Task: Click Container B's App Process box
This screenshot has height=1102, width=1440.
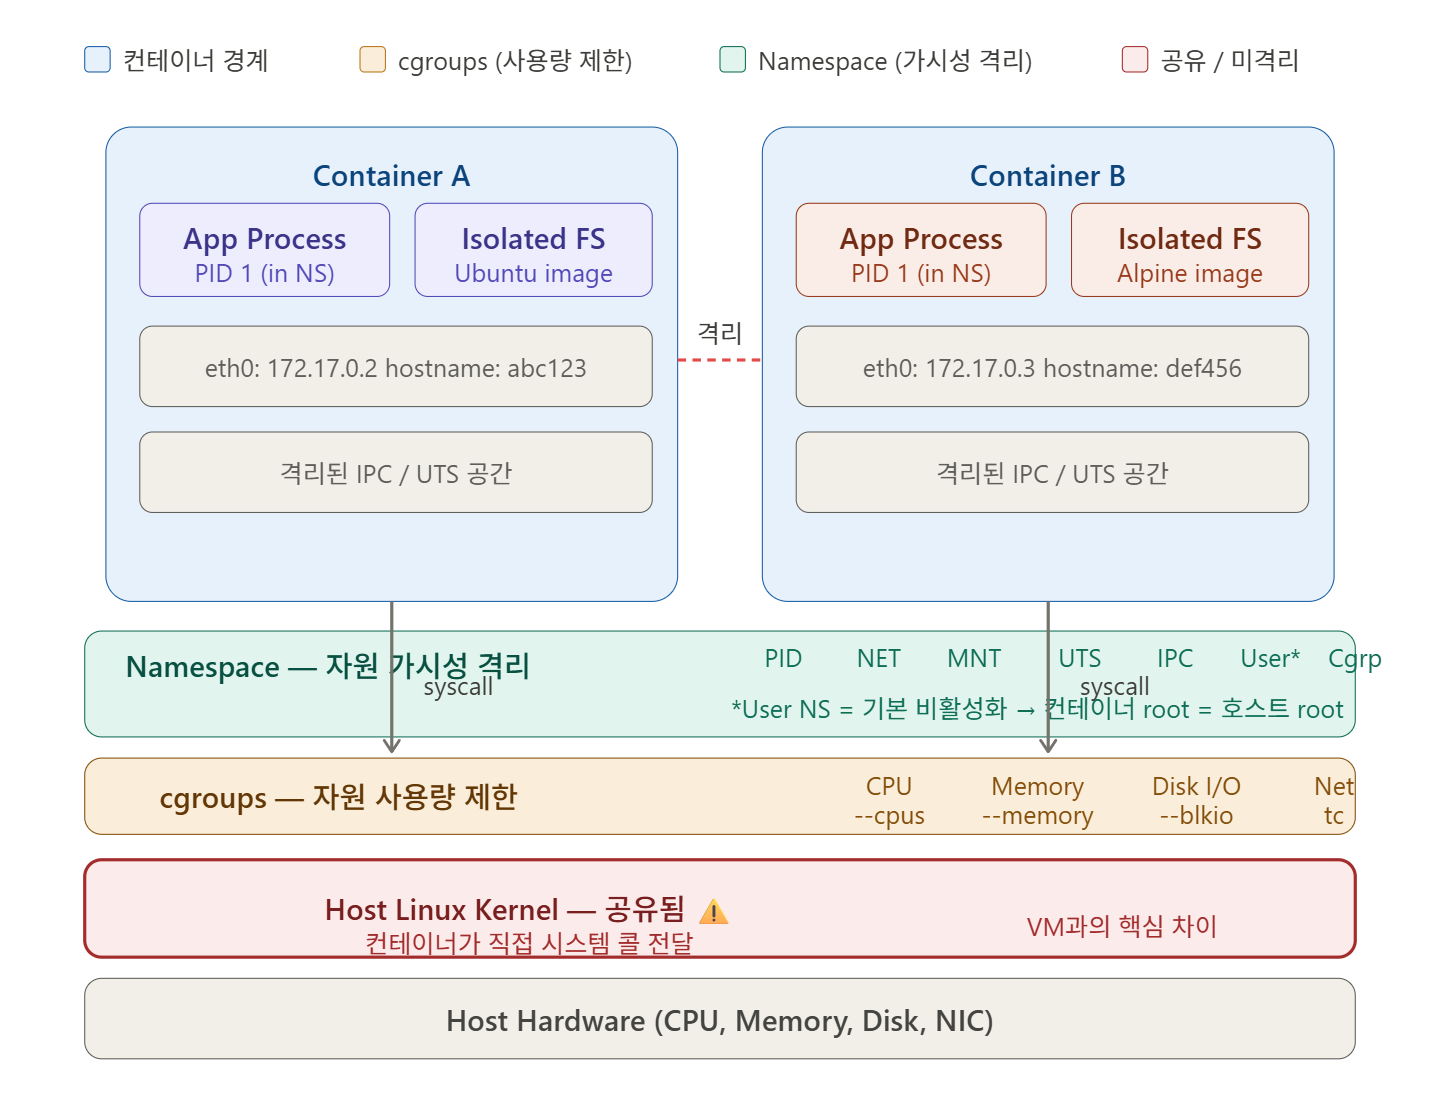Action: (921, 250)
